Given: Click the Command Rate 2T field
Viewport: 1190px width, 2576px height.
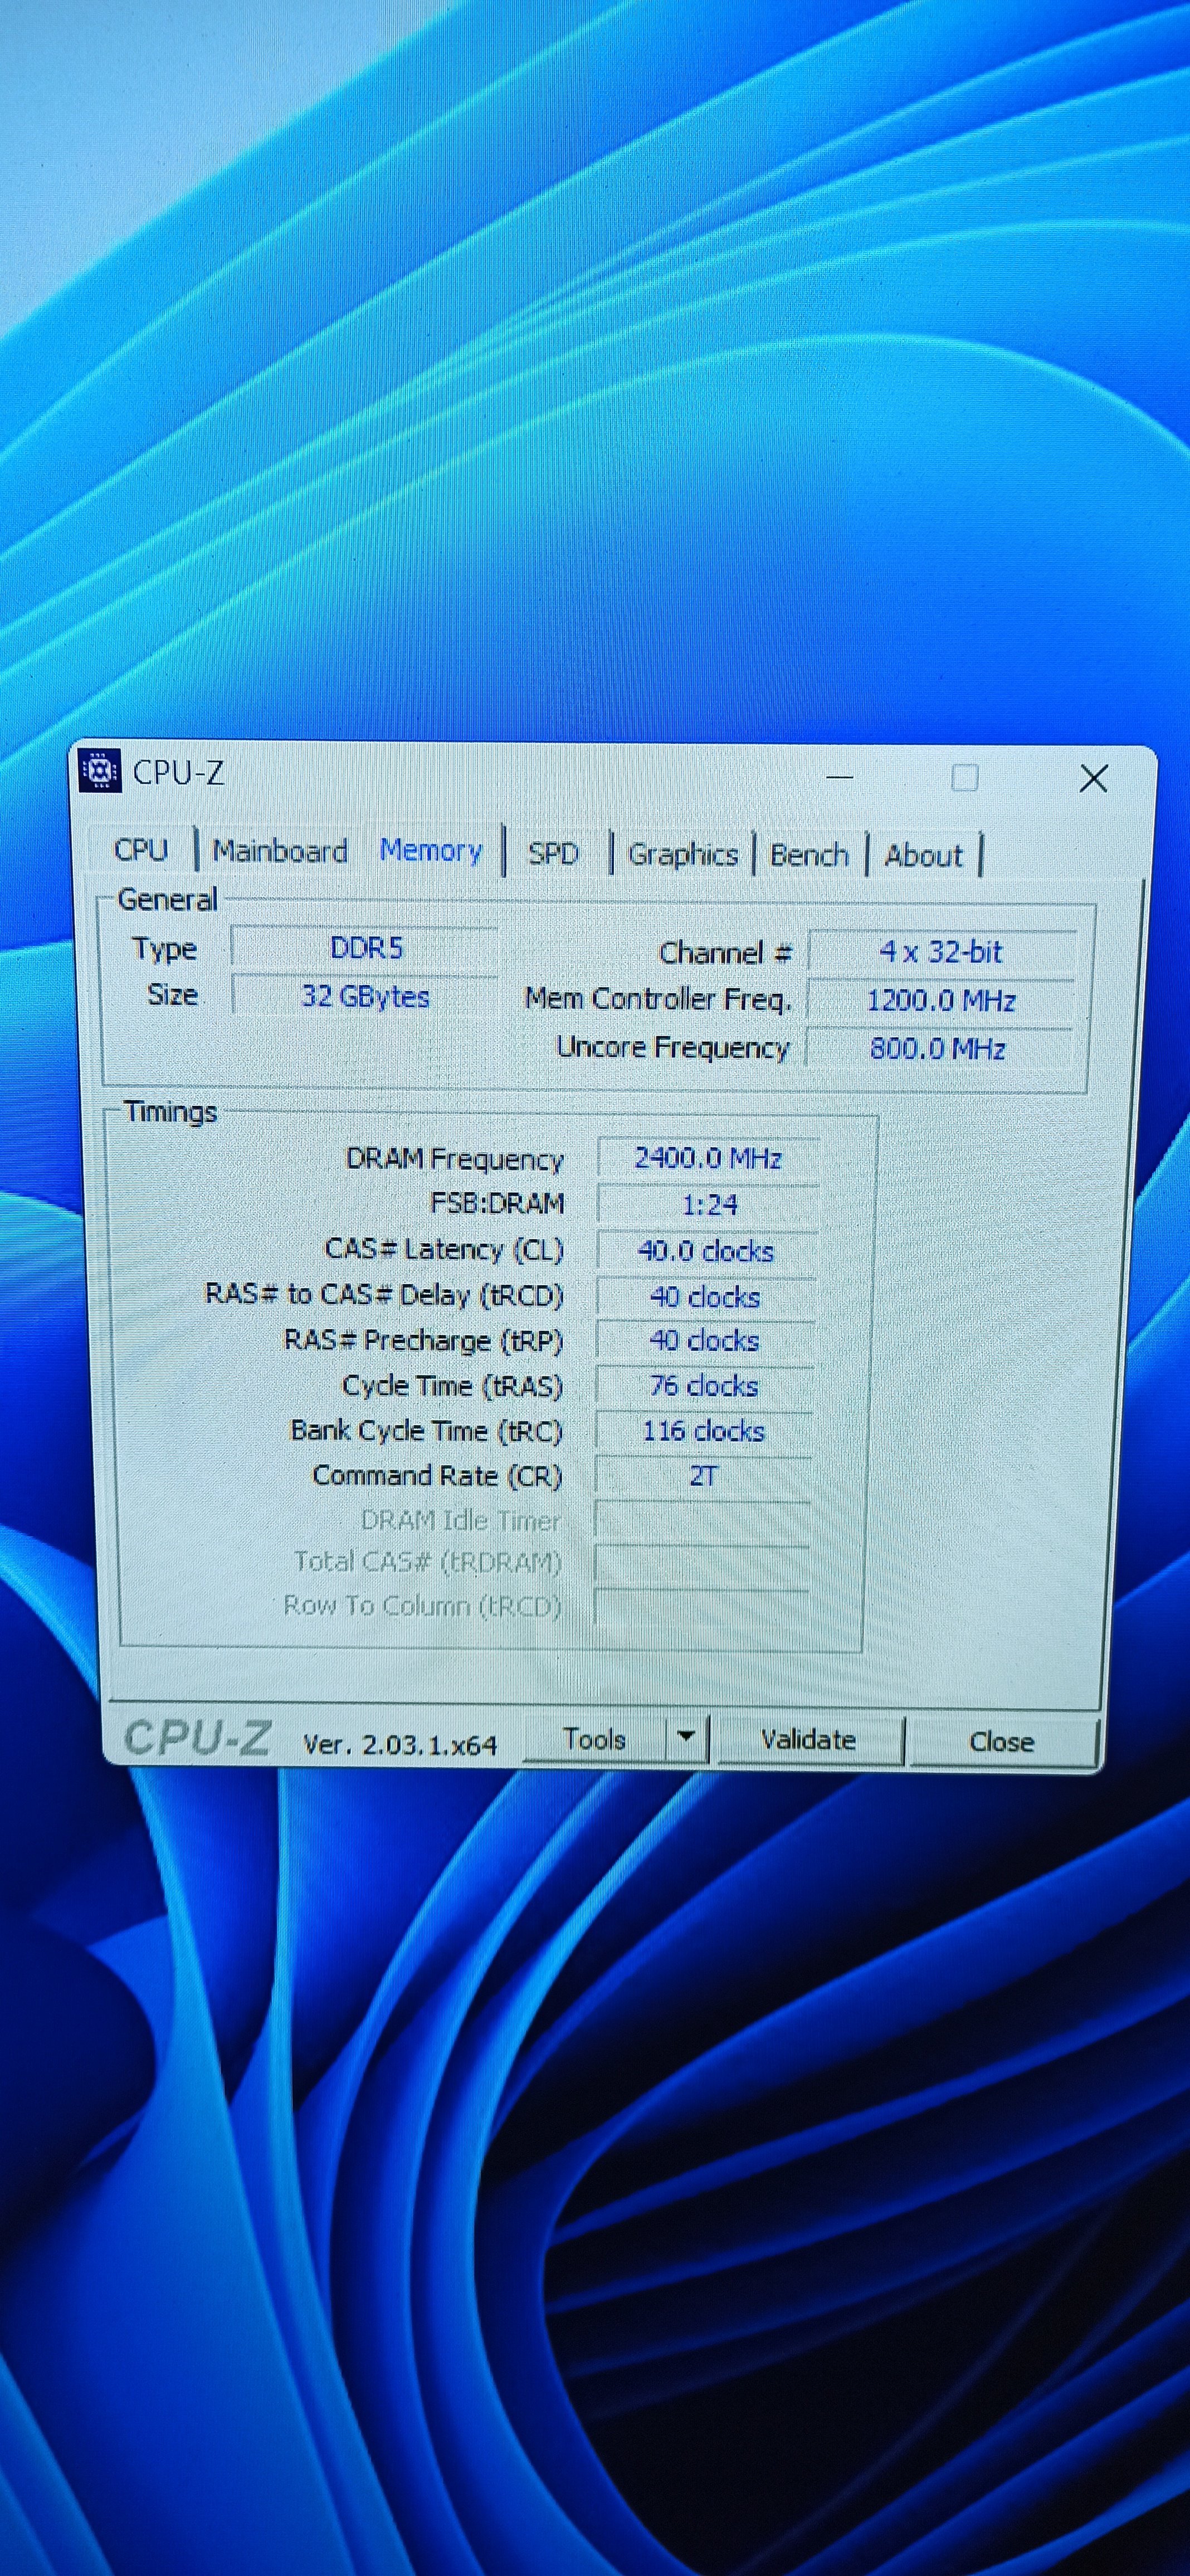Looking at the screenshot, I should pos(703,1476).
